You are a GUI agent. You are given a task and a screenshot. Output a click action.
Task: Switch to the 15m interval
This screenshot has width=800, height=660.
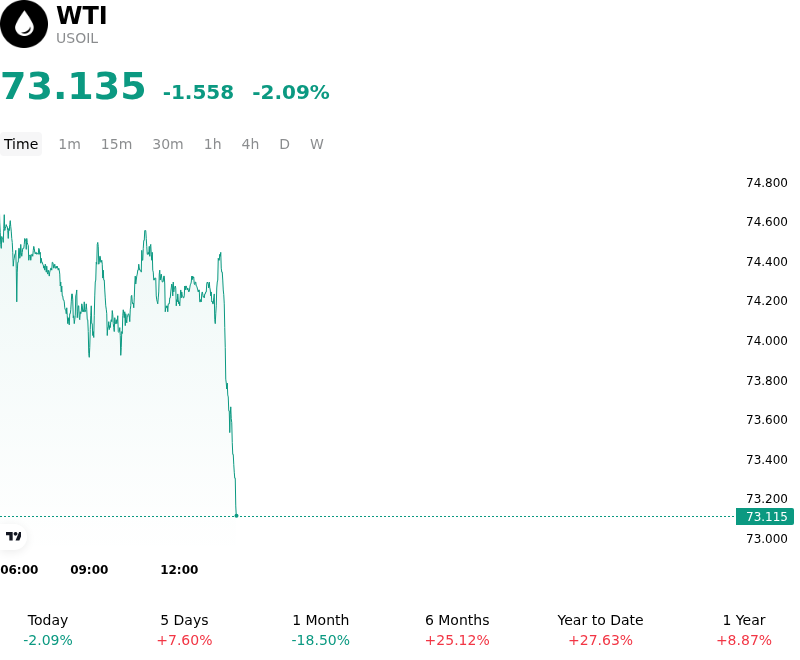116,144
